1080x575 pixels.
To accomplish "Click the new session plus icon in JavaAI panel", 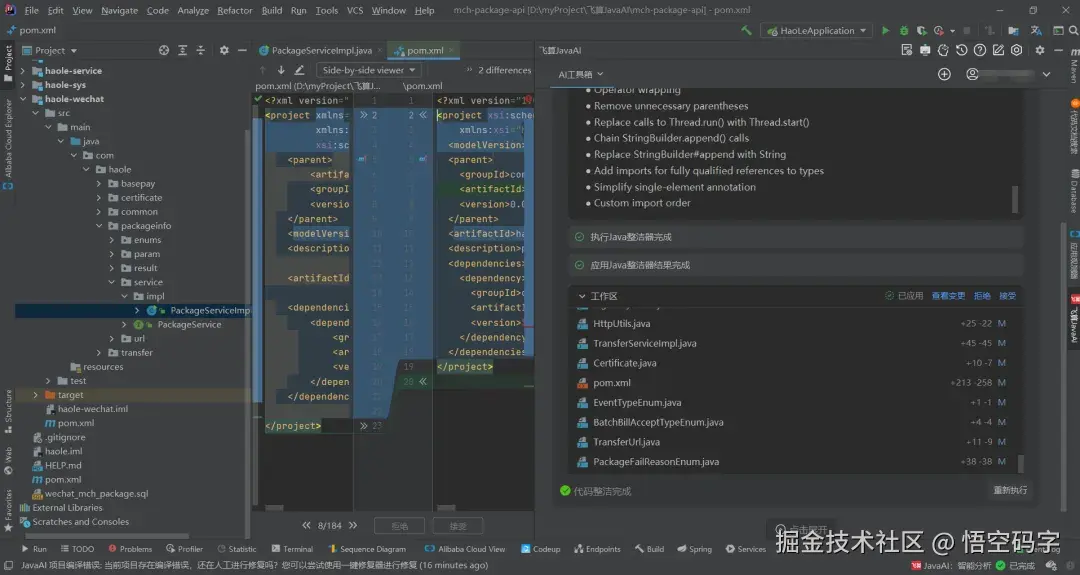I will click(944, 74).
